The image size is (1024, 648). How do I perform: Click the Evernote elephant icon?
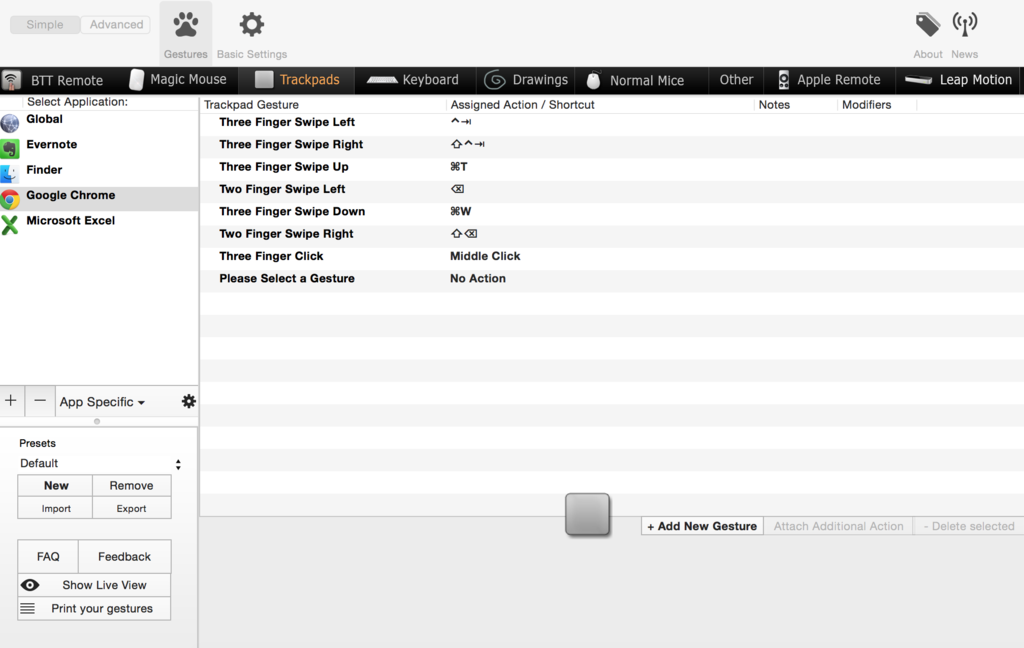click(x=10, y=149)
